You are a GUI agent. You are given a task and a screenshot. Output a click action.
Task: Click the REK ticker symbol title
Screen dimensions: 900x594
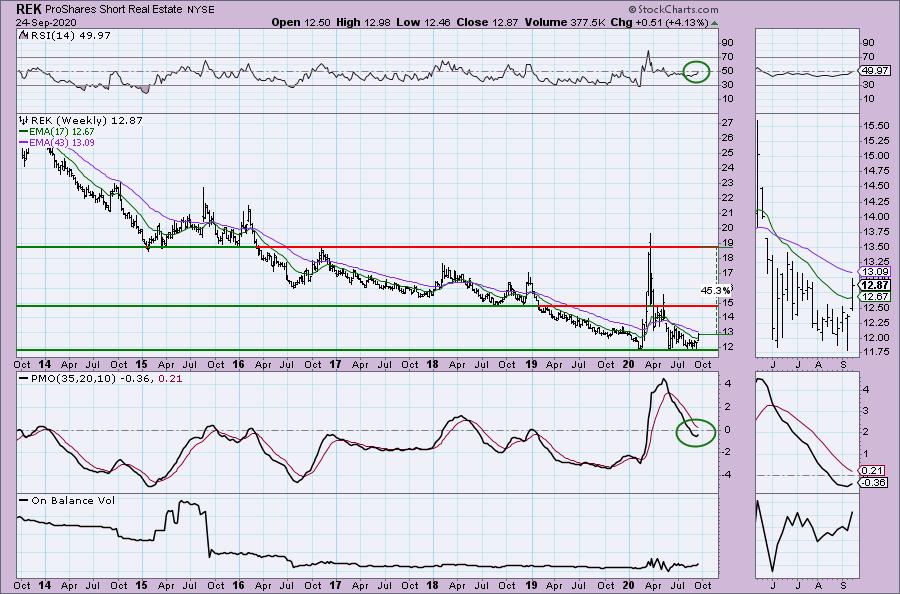click(28, 9)
